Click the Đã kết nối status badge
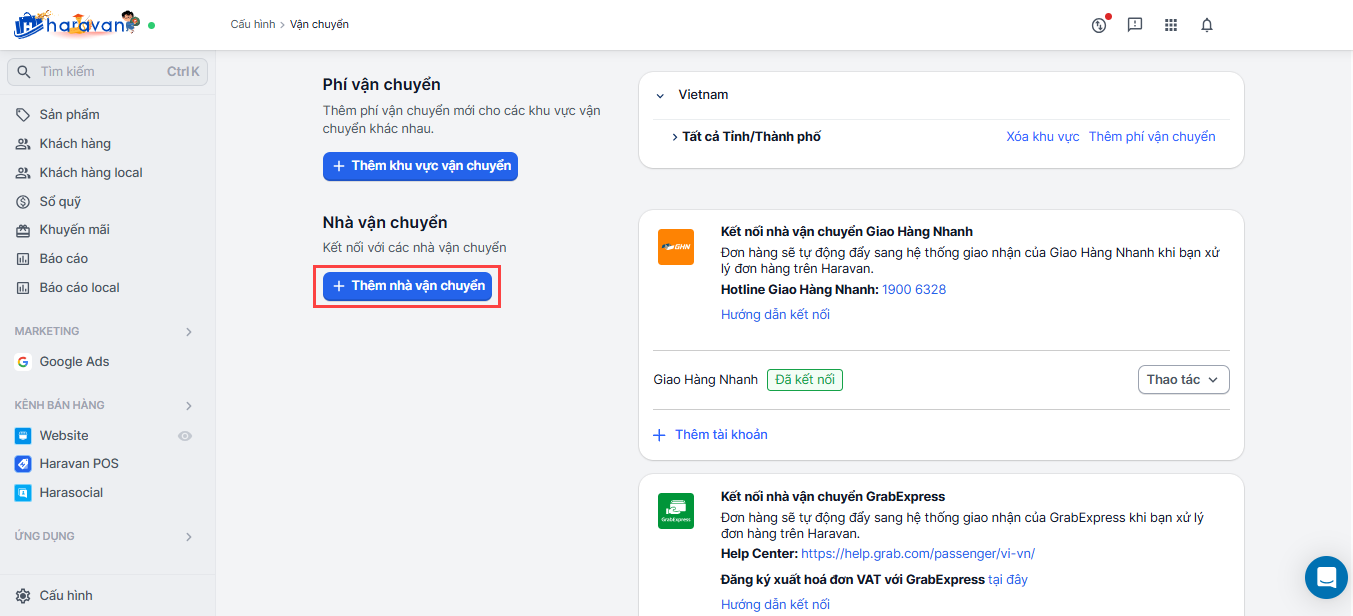The image size is (1353, 616). [x=805, y=380]
